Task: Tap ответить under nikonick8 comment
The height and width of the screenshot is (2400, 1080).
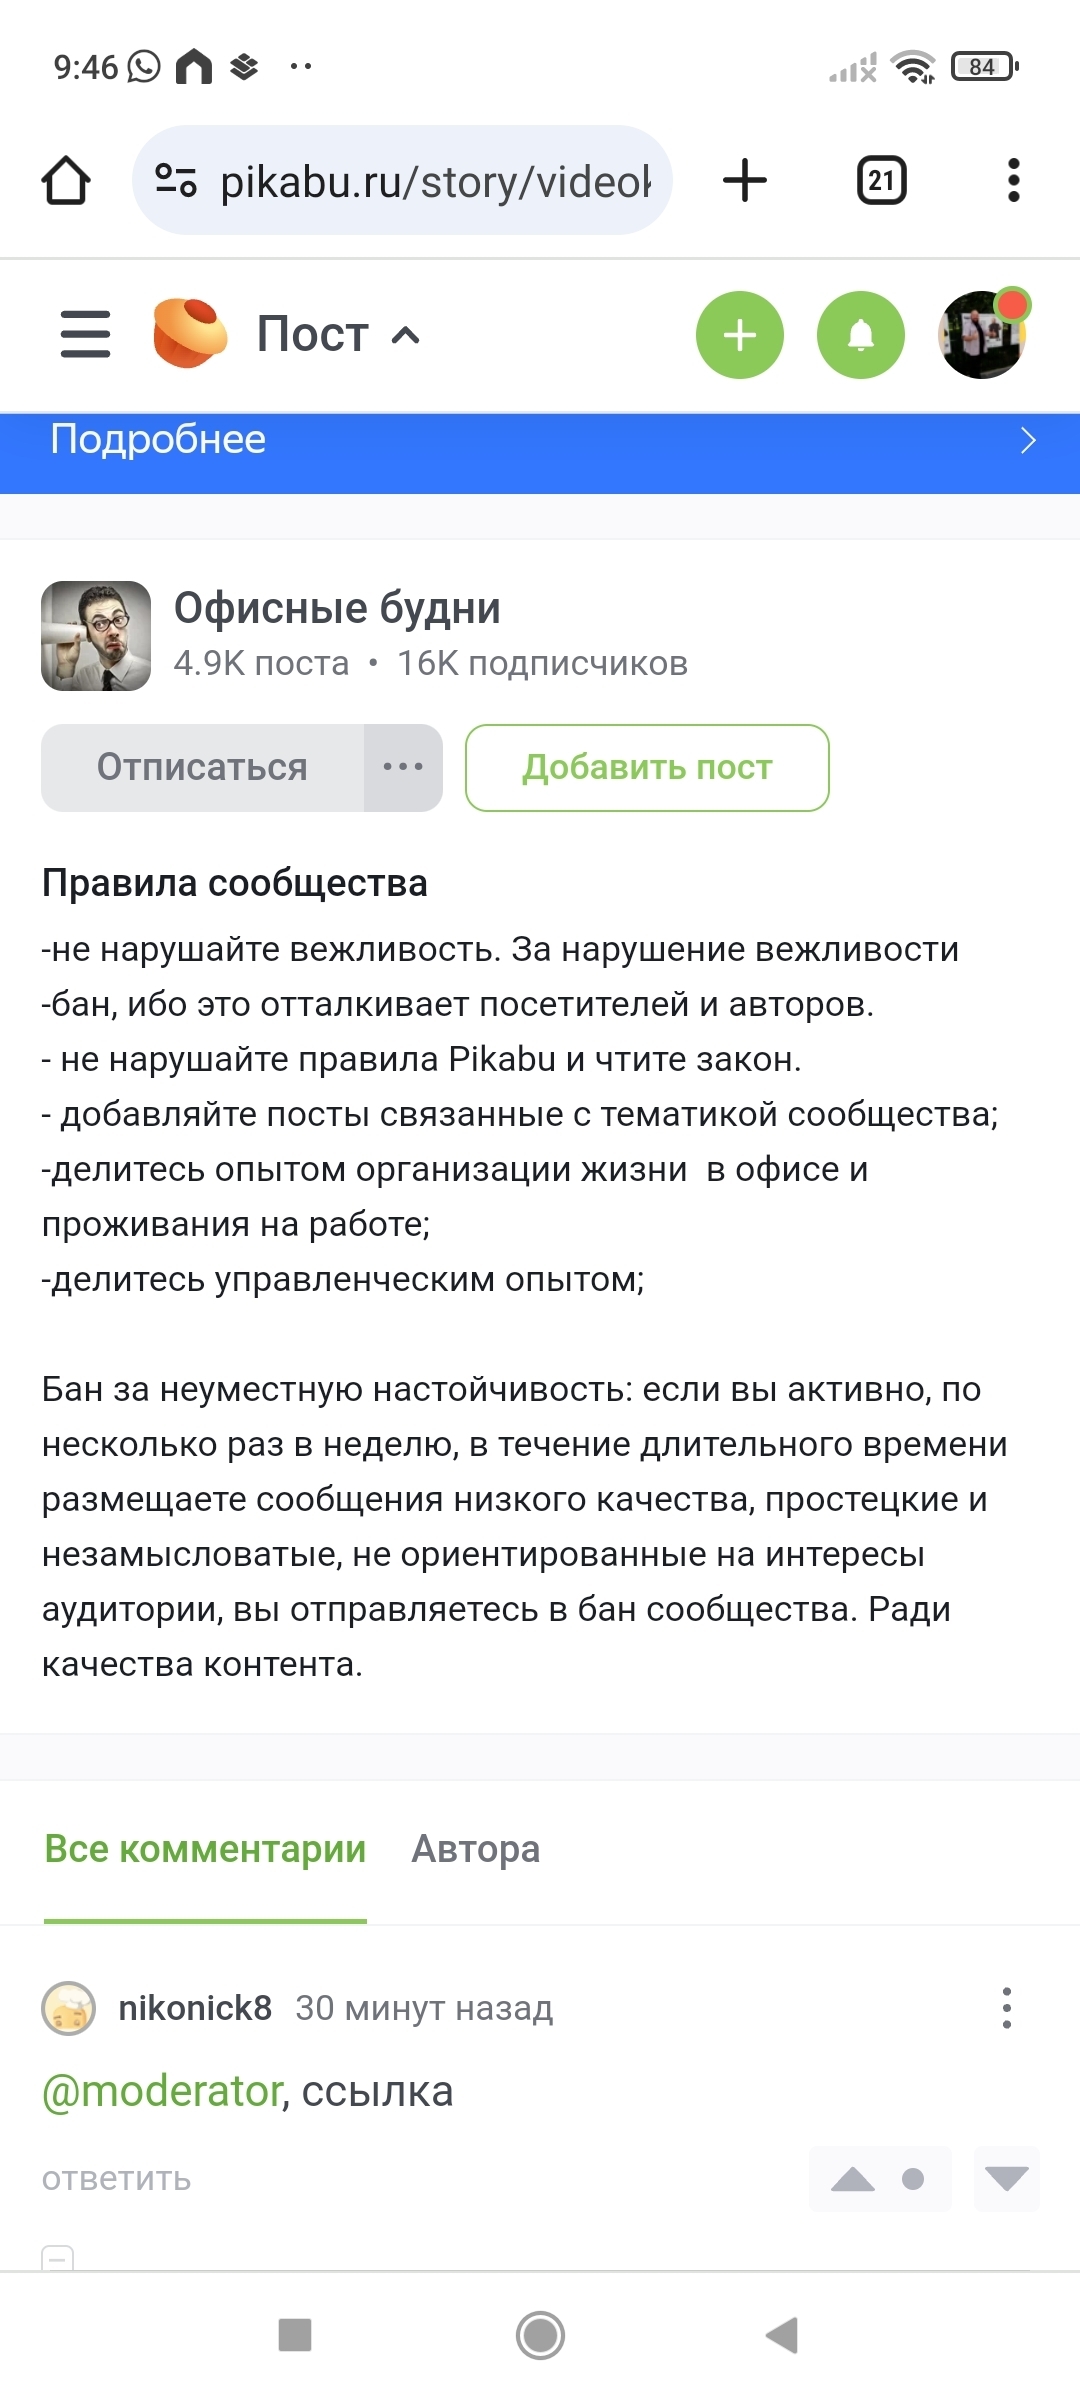Action: coord(116,2179)
